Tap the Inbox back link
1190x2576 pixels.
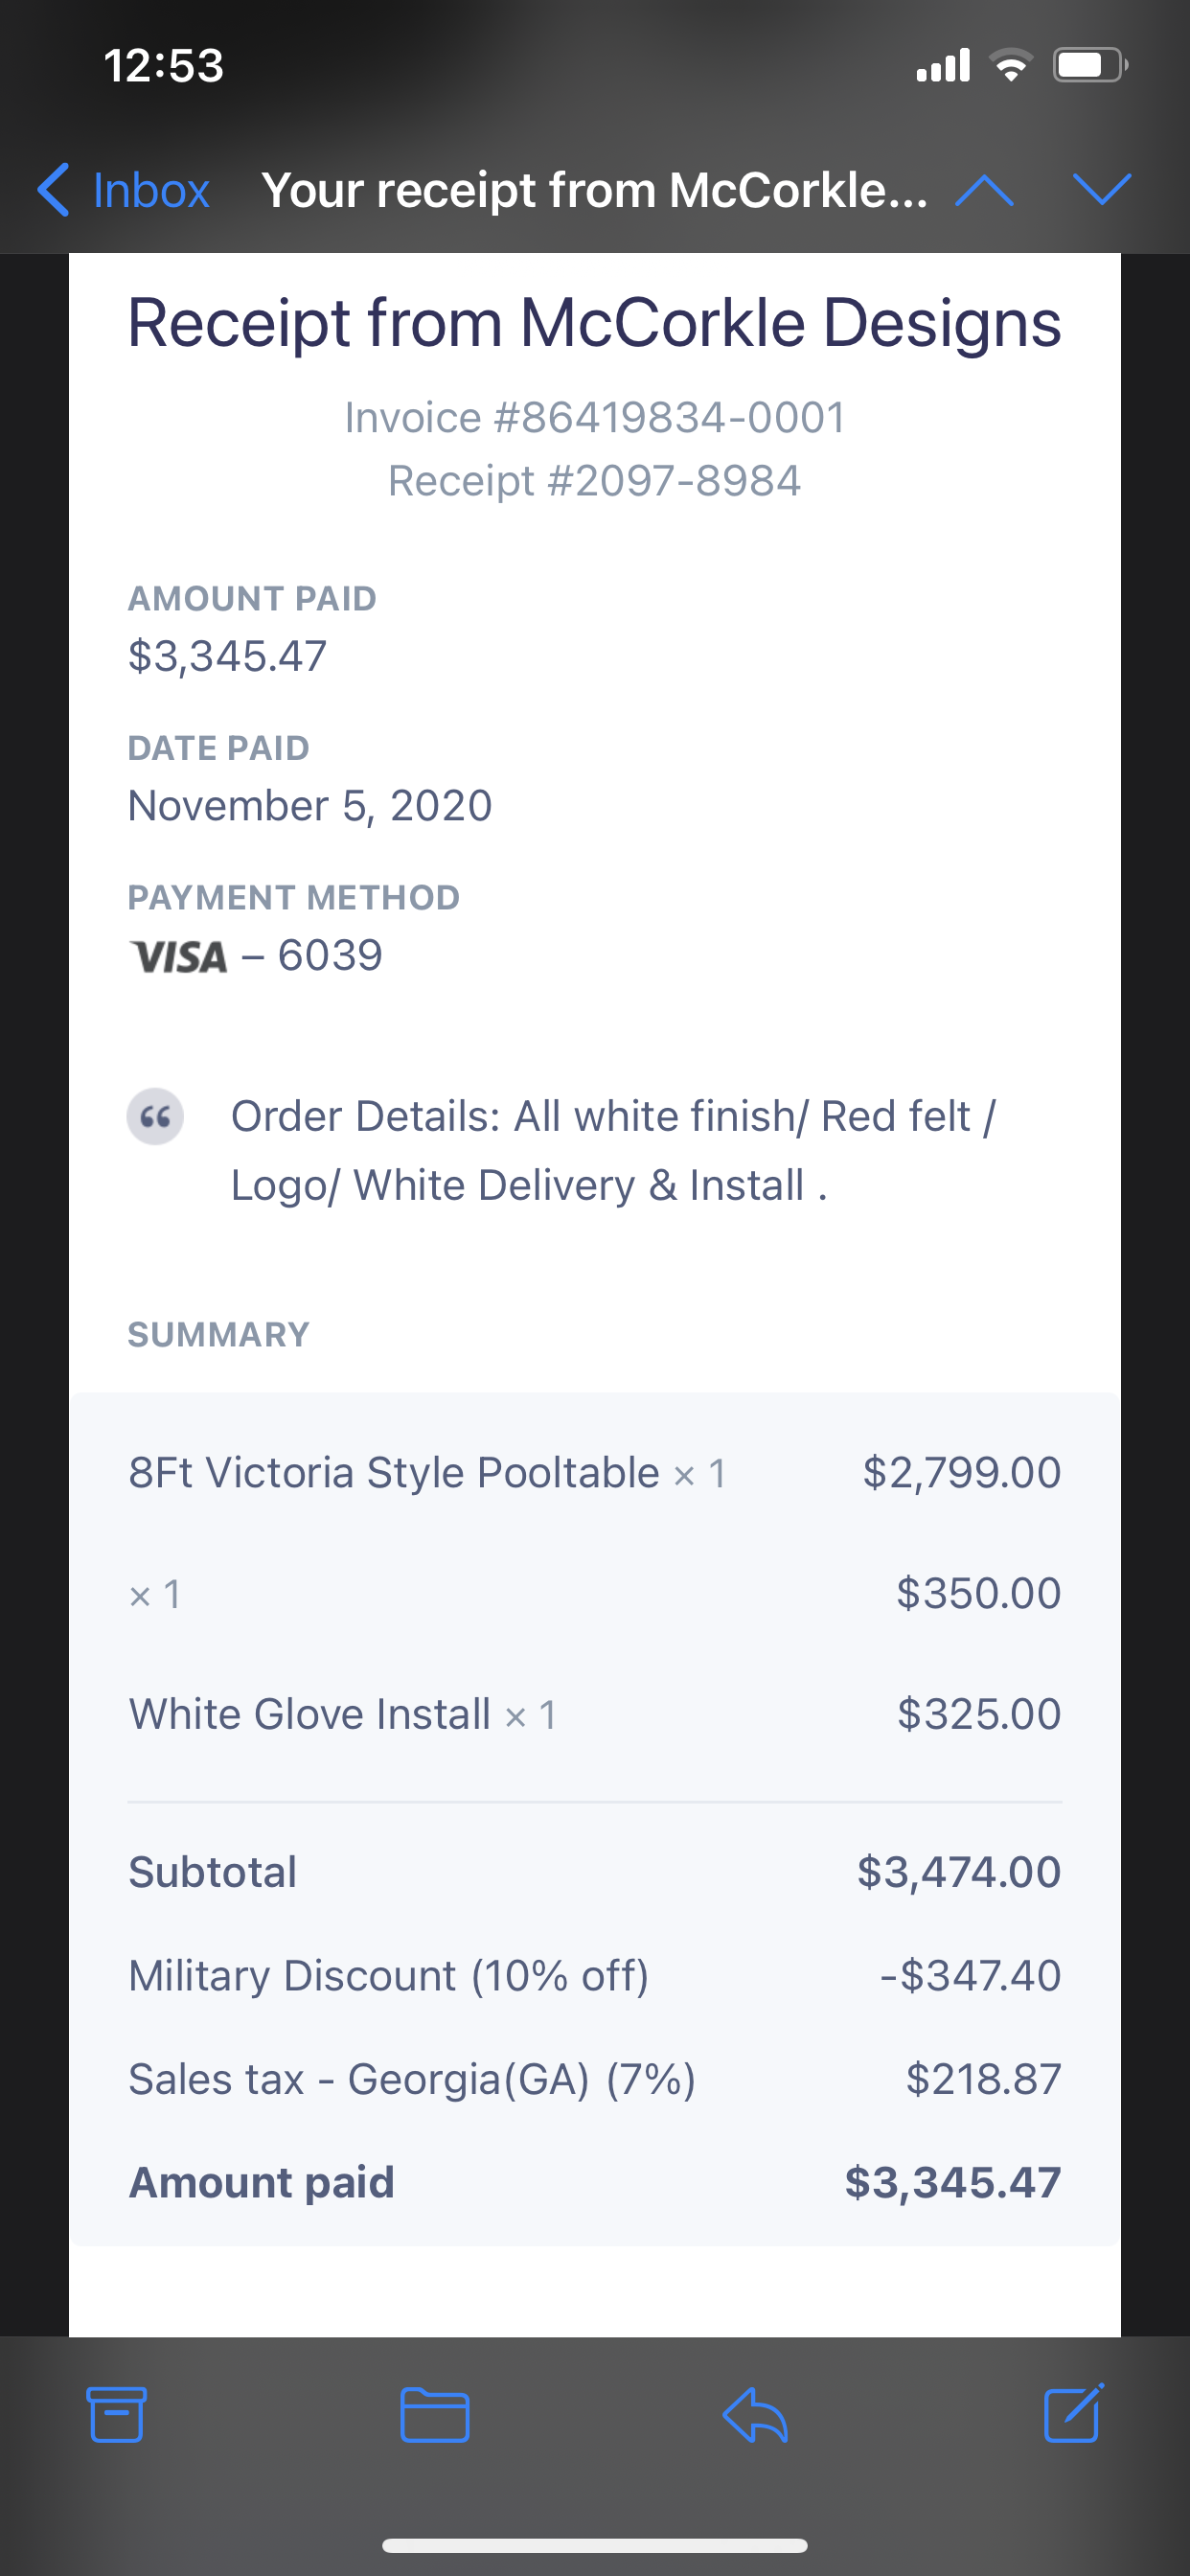point(151,190)
